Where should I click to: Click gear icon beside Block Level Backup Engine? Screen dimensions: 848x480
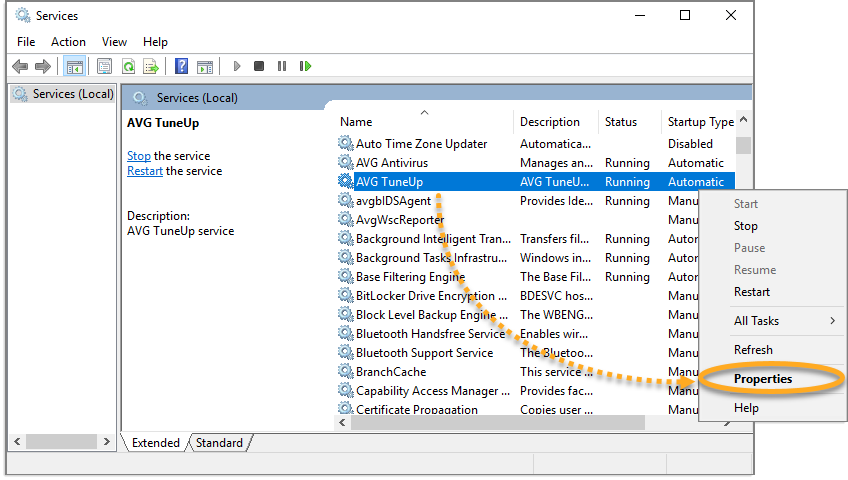point(346,315)
